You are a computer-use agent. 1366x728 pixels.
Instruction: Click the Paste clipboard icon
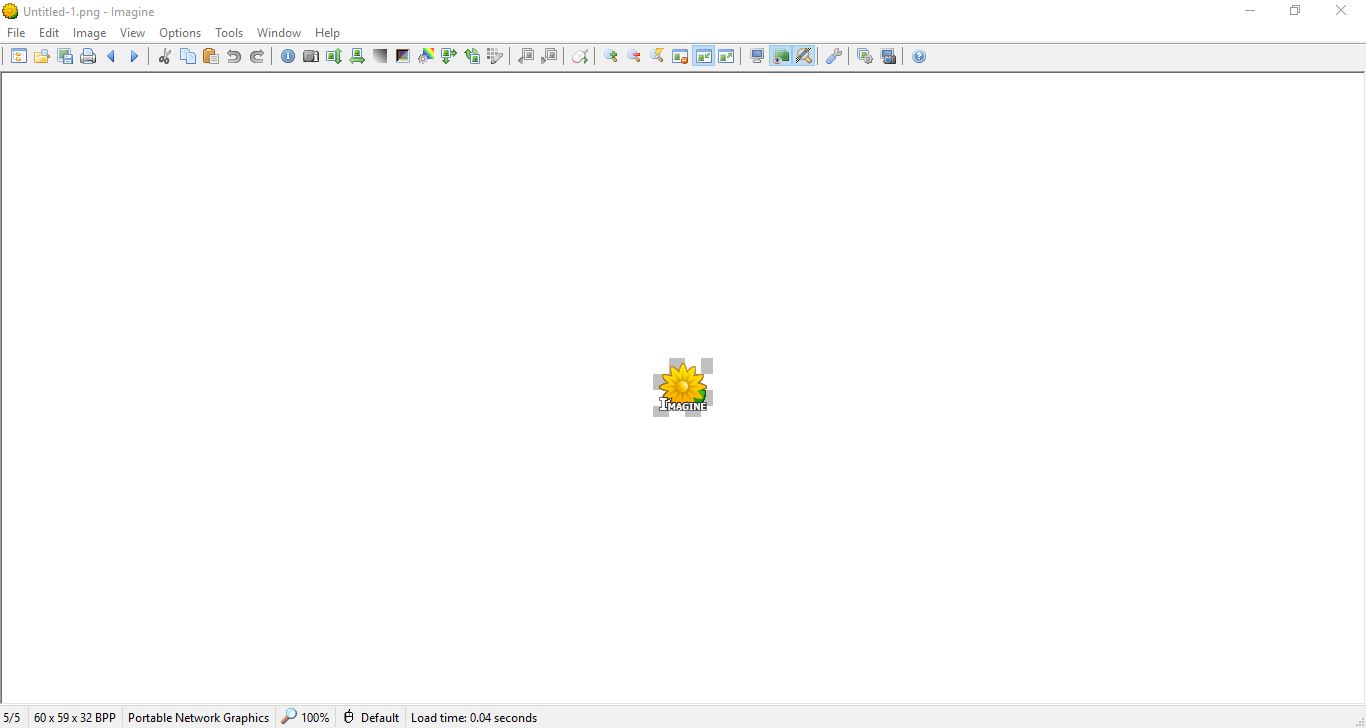[211, 57]
